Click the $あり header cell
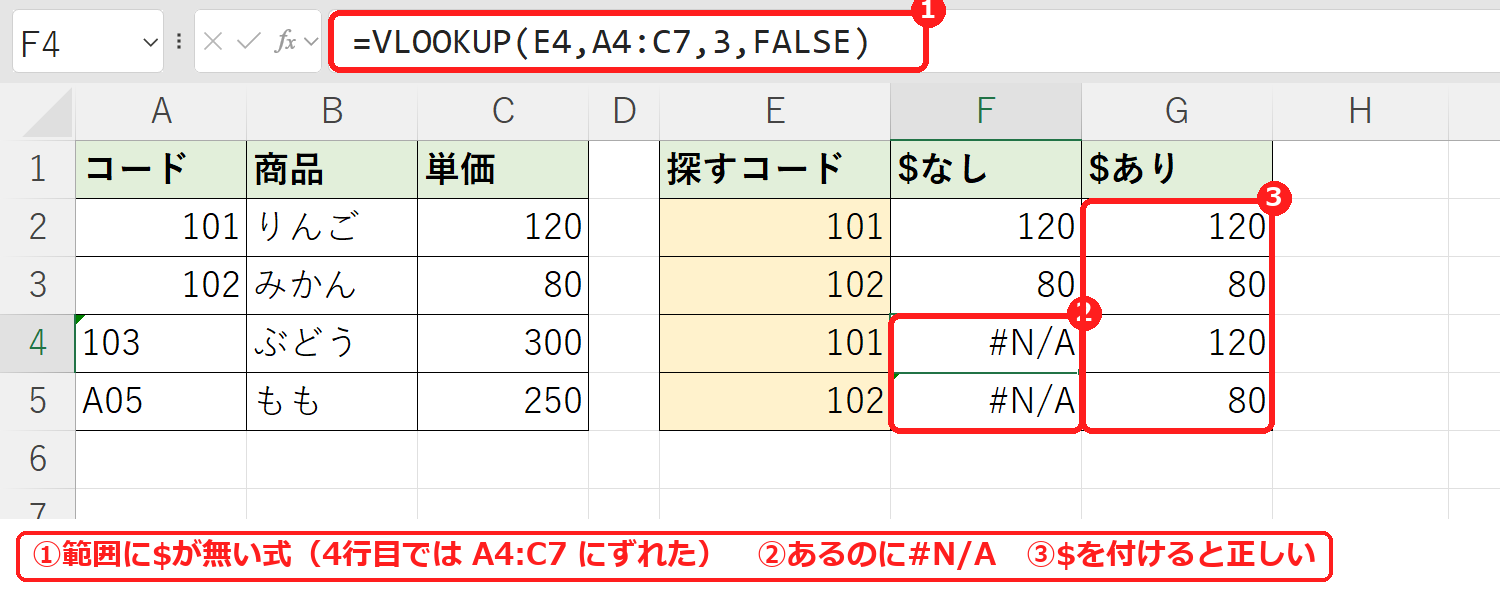 1177,169
